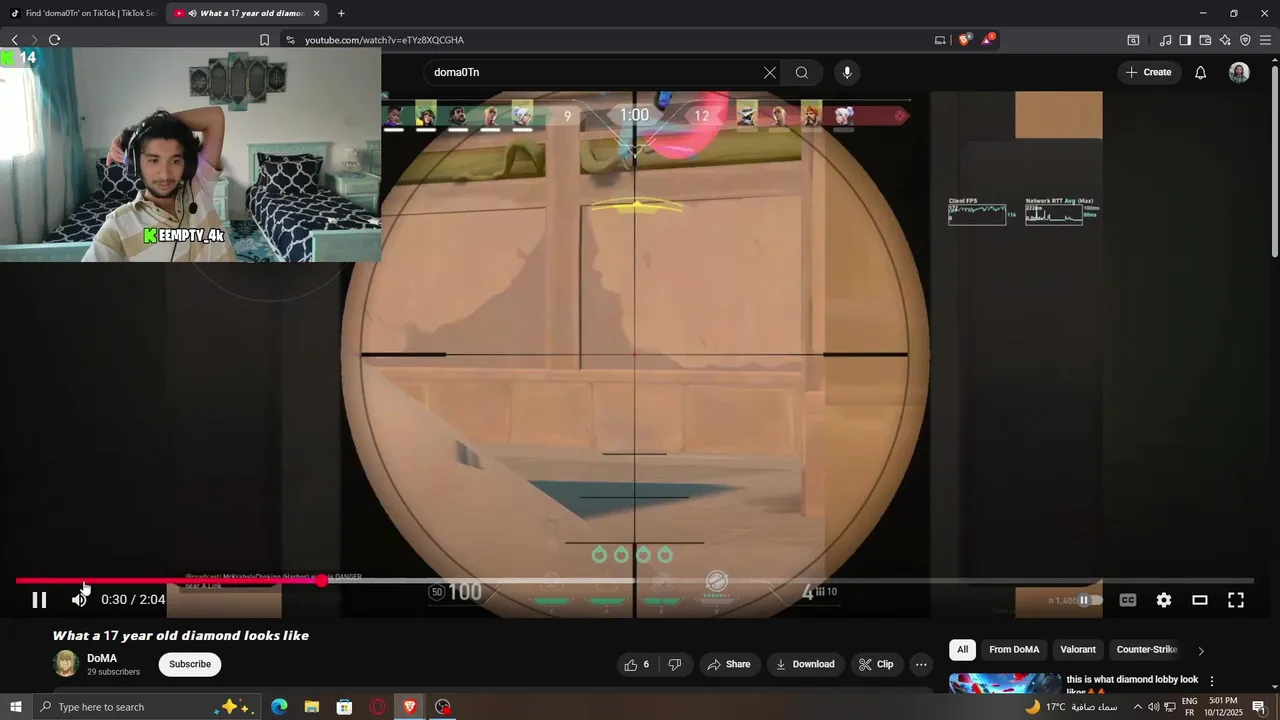Open Opera browser from taskbar
Image resolution: width=1280 pixels, height=720 pixels.
(377, 707)
